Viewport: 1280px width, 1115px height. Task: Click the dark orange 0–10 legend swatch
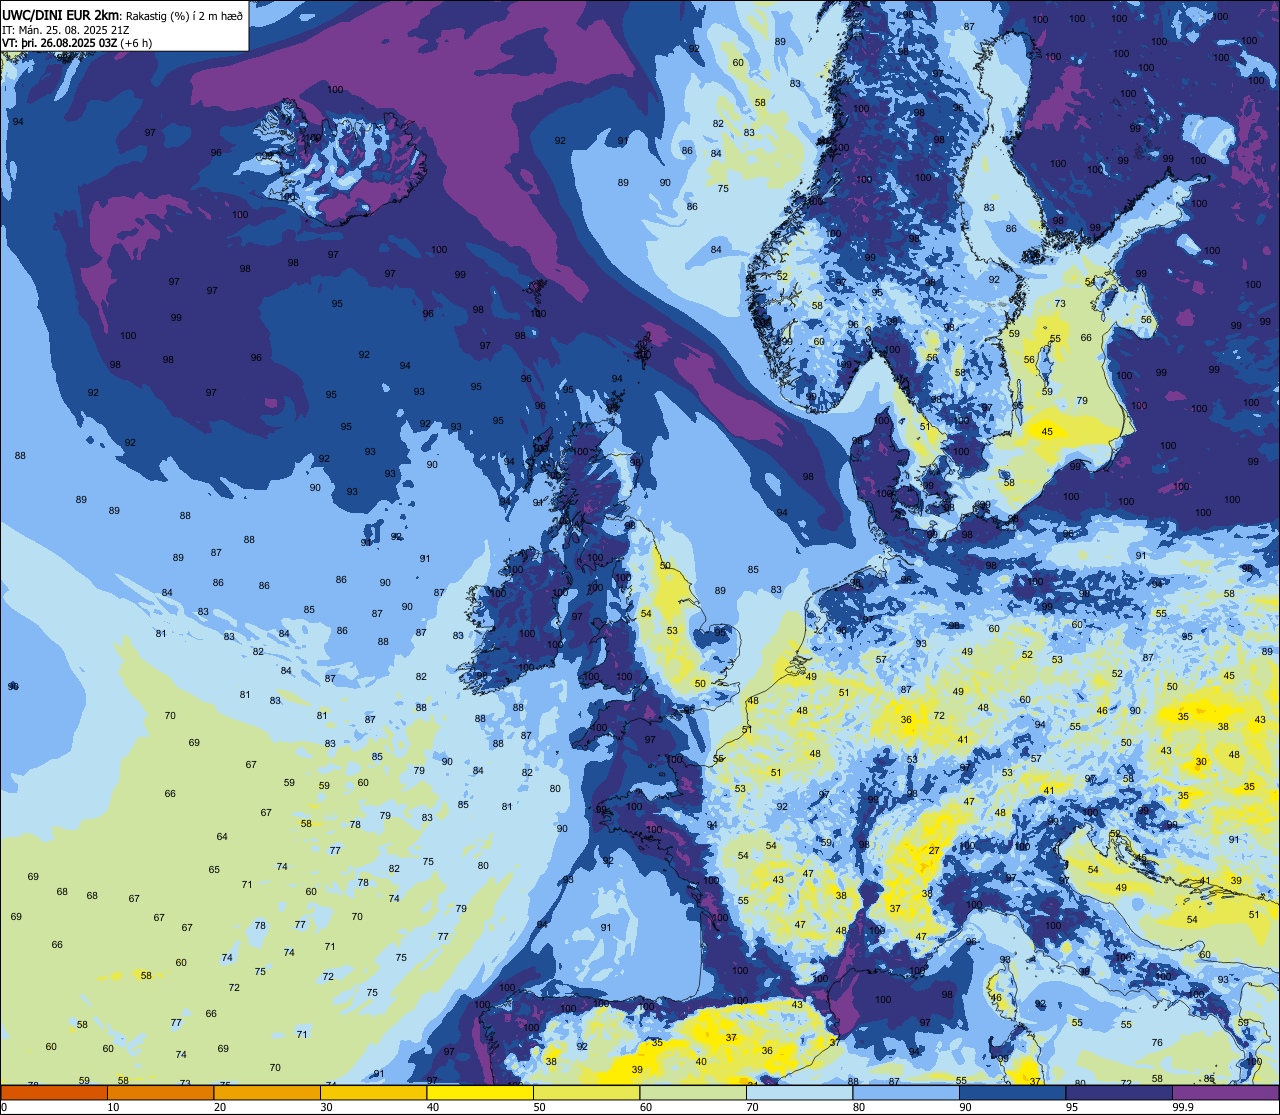click(54, 1092)
